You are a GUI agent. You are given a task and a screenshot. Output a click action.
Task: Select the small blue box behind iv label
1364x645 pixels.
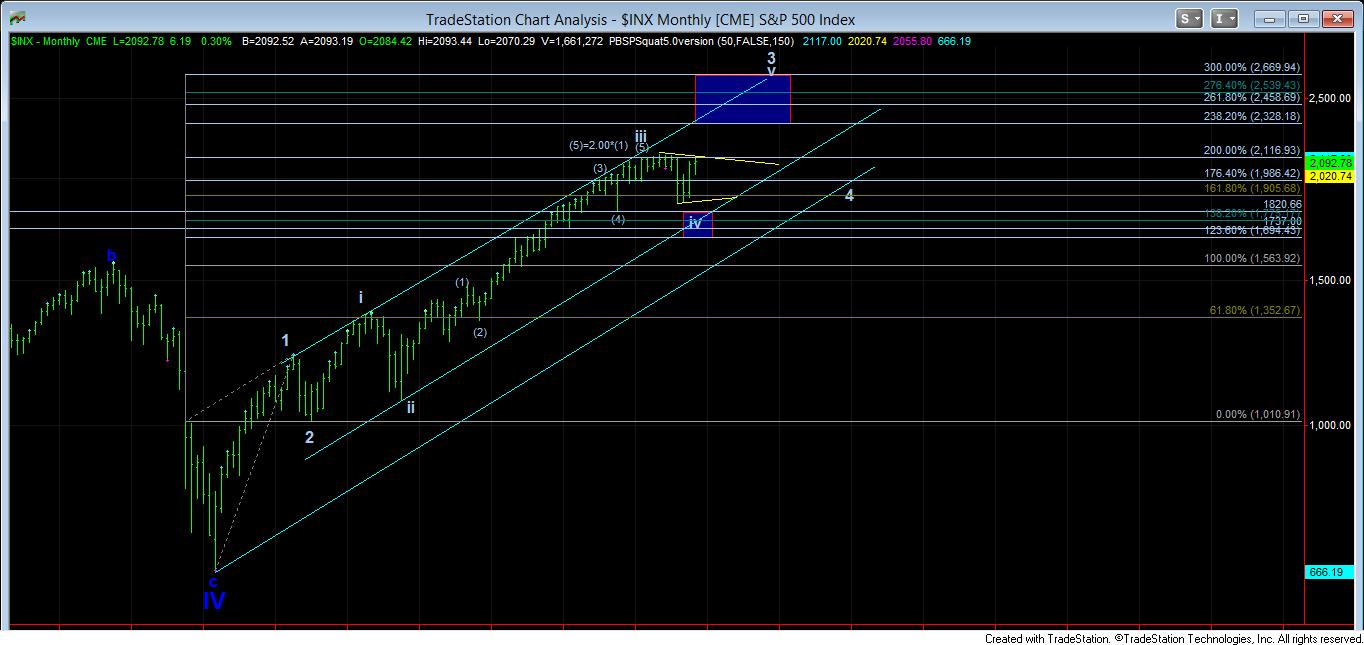pos(698,224)
